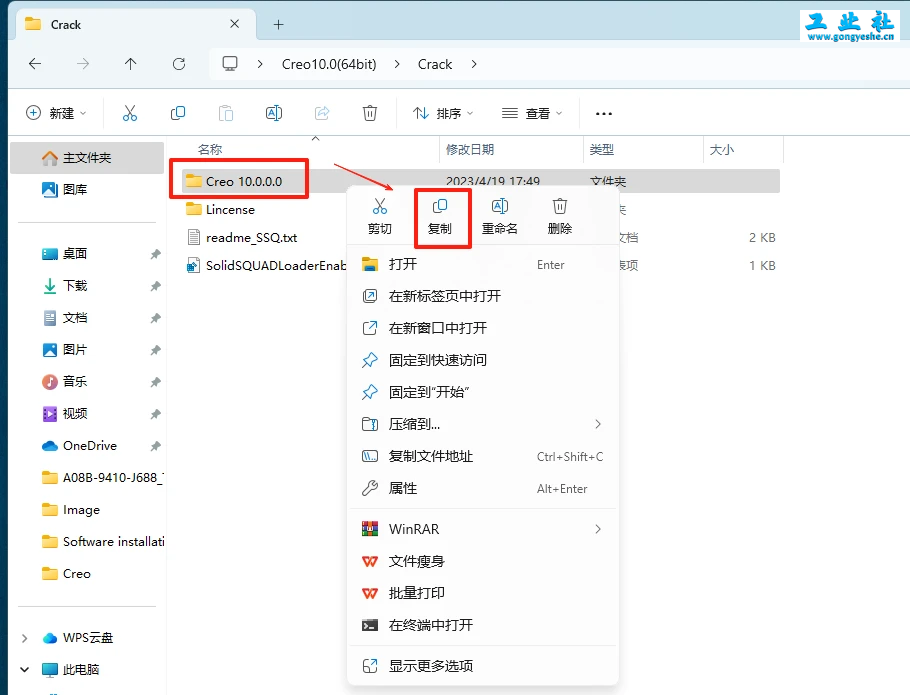
Task: Expand chevron before Creo10.0(64bit) in address bar
Action: [260, 64]
